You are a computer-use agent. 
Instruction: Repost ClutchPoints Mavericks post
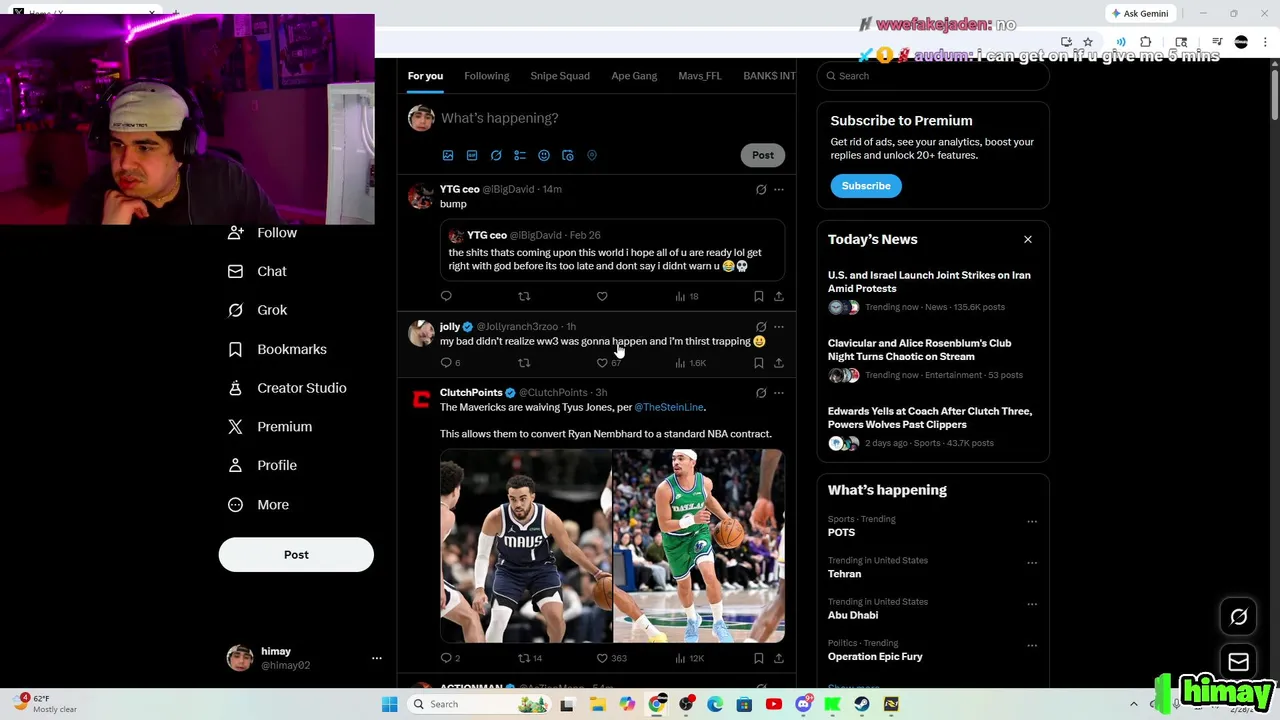coord(530,658)
